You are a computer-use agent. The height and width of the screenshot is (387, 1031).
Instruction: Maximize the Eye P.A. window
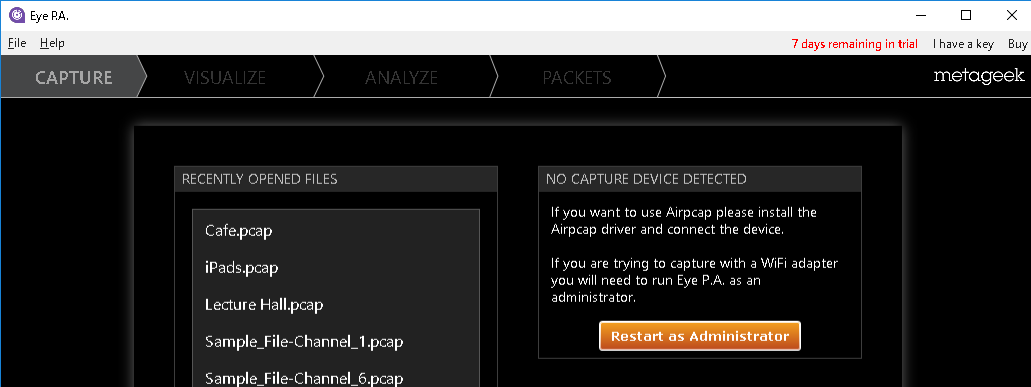coord(965,16)
